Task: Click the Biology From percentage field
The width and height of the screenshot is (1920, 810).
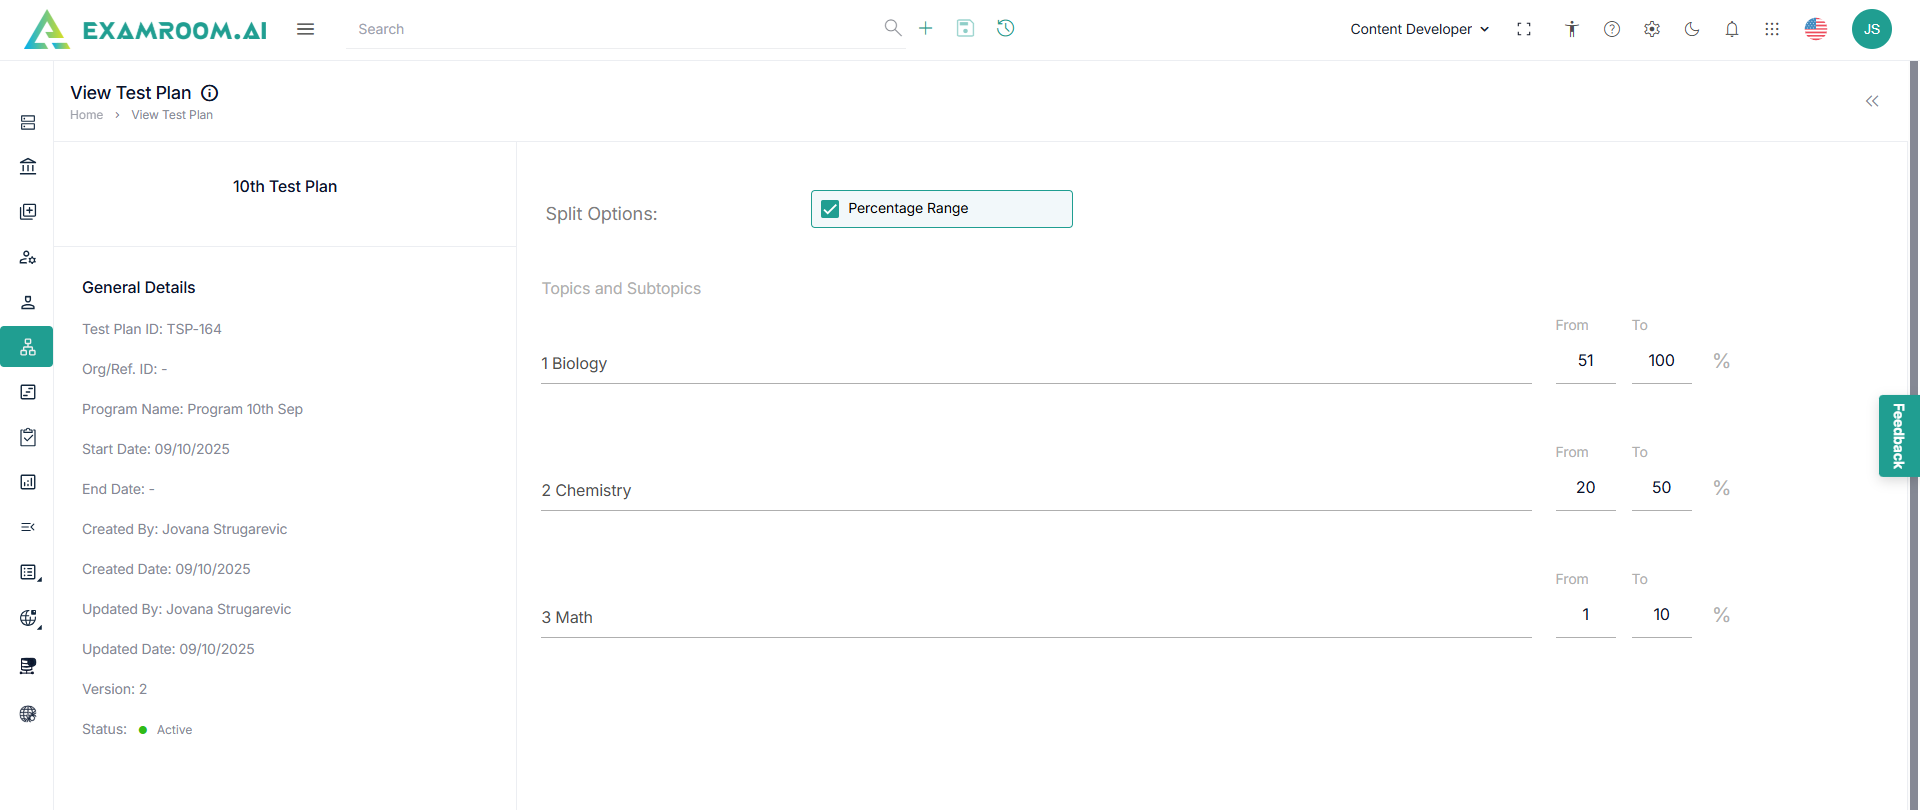Action: coord(1585,361)
